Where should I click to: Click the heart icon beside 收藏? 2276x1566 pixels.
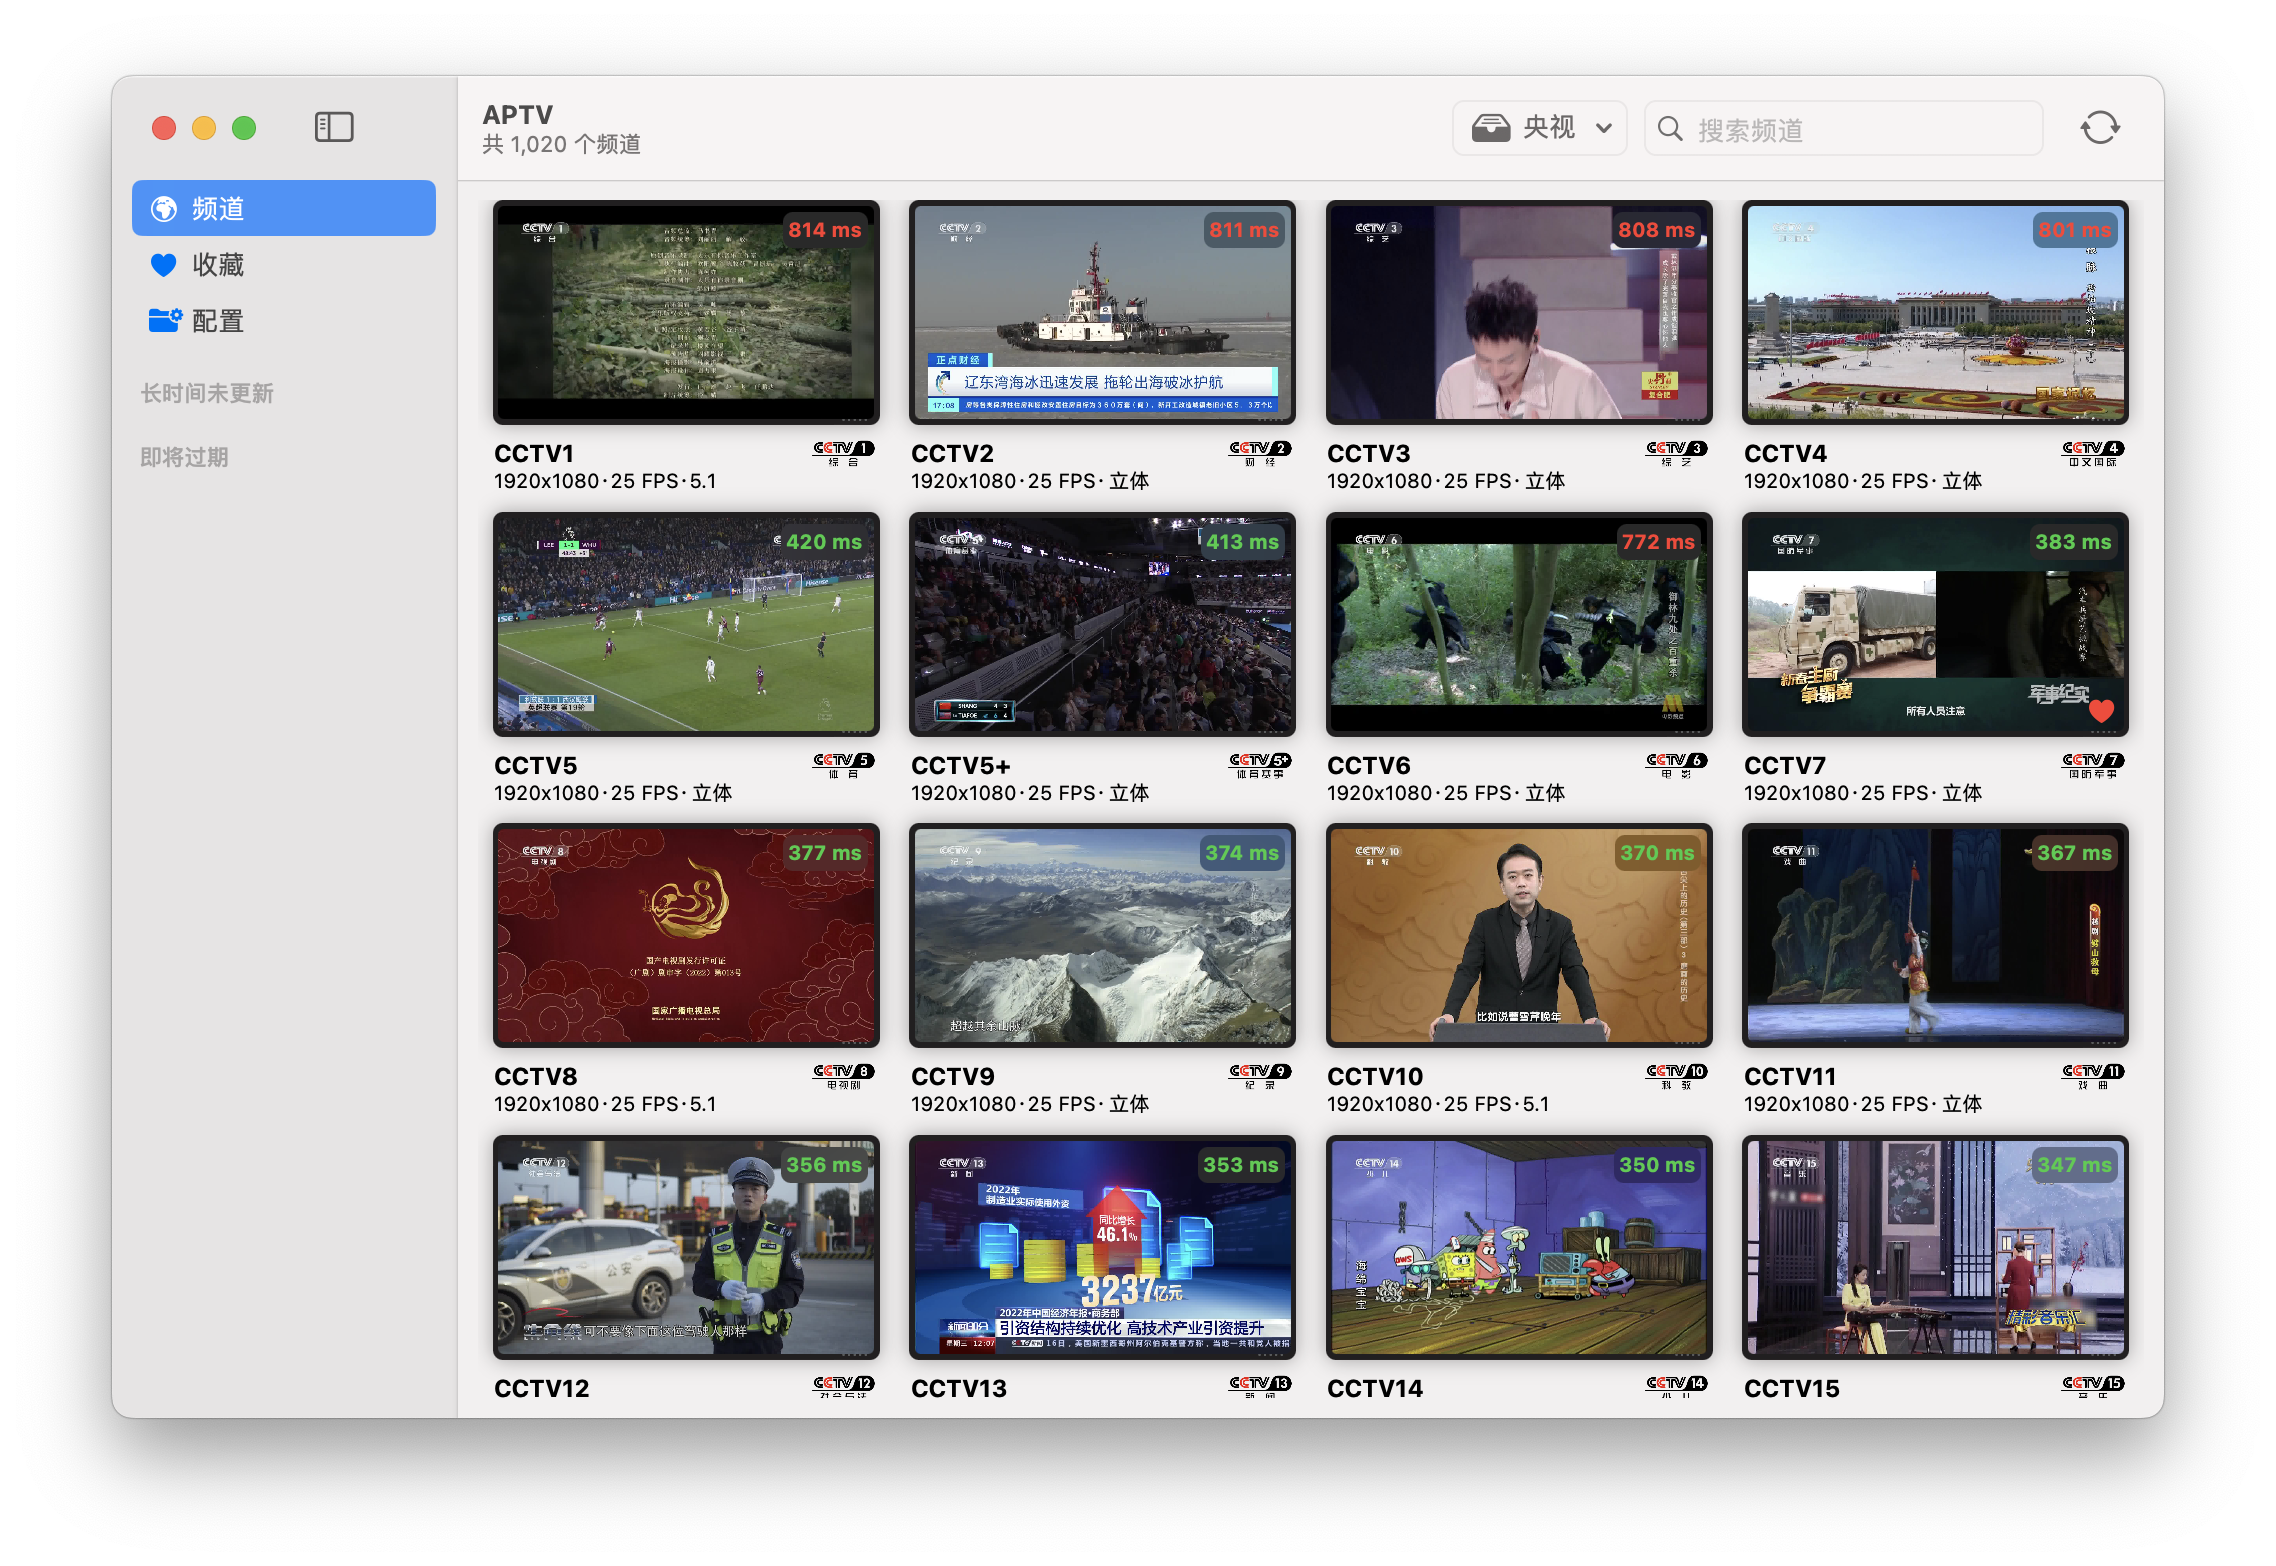click(x=164, y=264)
